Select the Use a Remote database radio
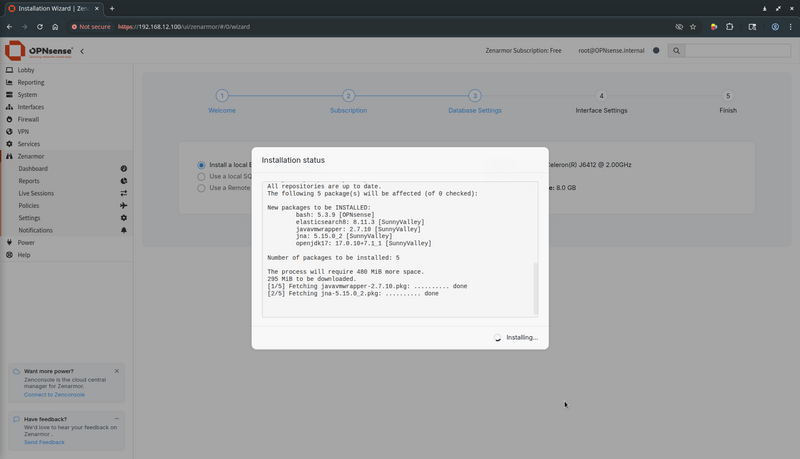This screenshot has height=459, width=800. [201, 188]
